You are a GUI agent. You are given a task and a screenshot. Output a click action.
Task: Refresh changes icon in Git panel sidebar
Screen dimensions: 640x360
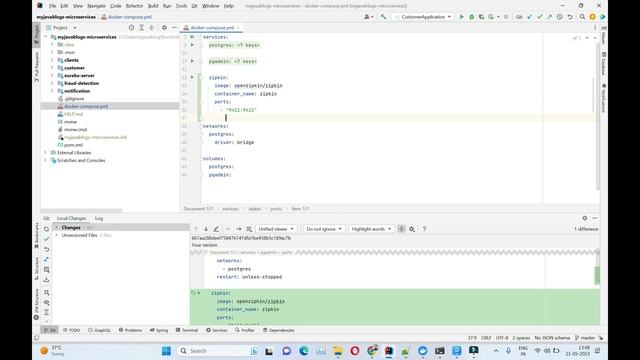(47, 229)
